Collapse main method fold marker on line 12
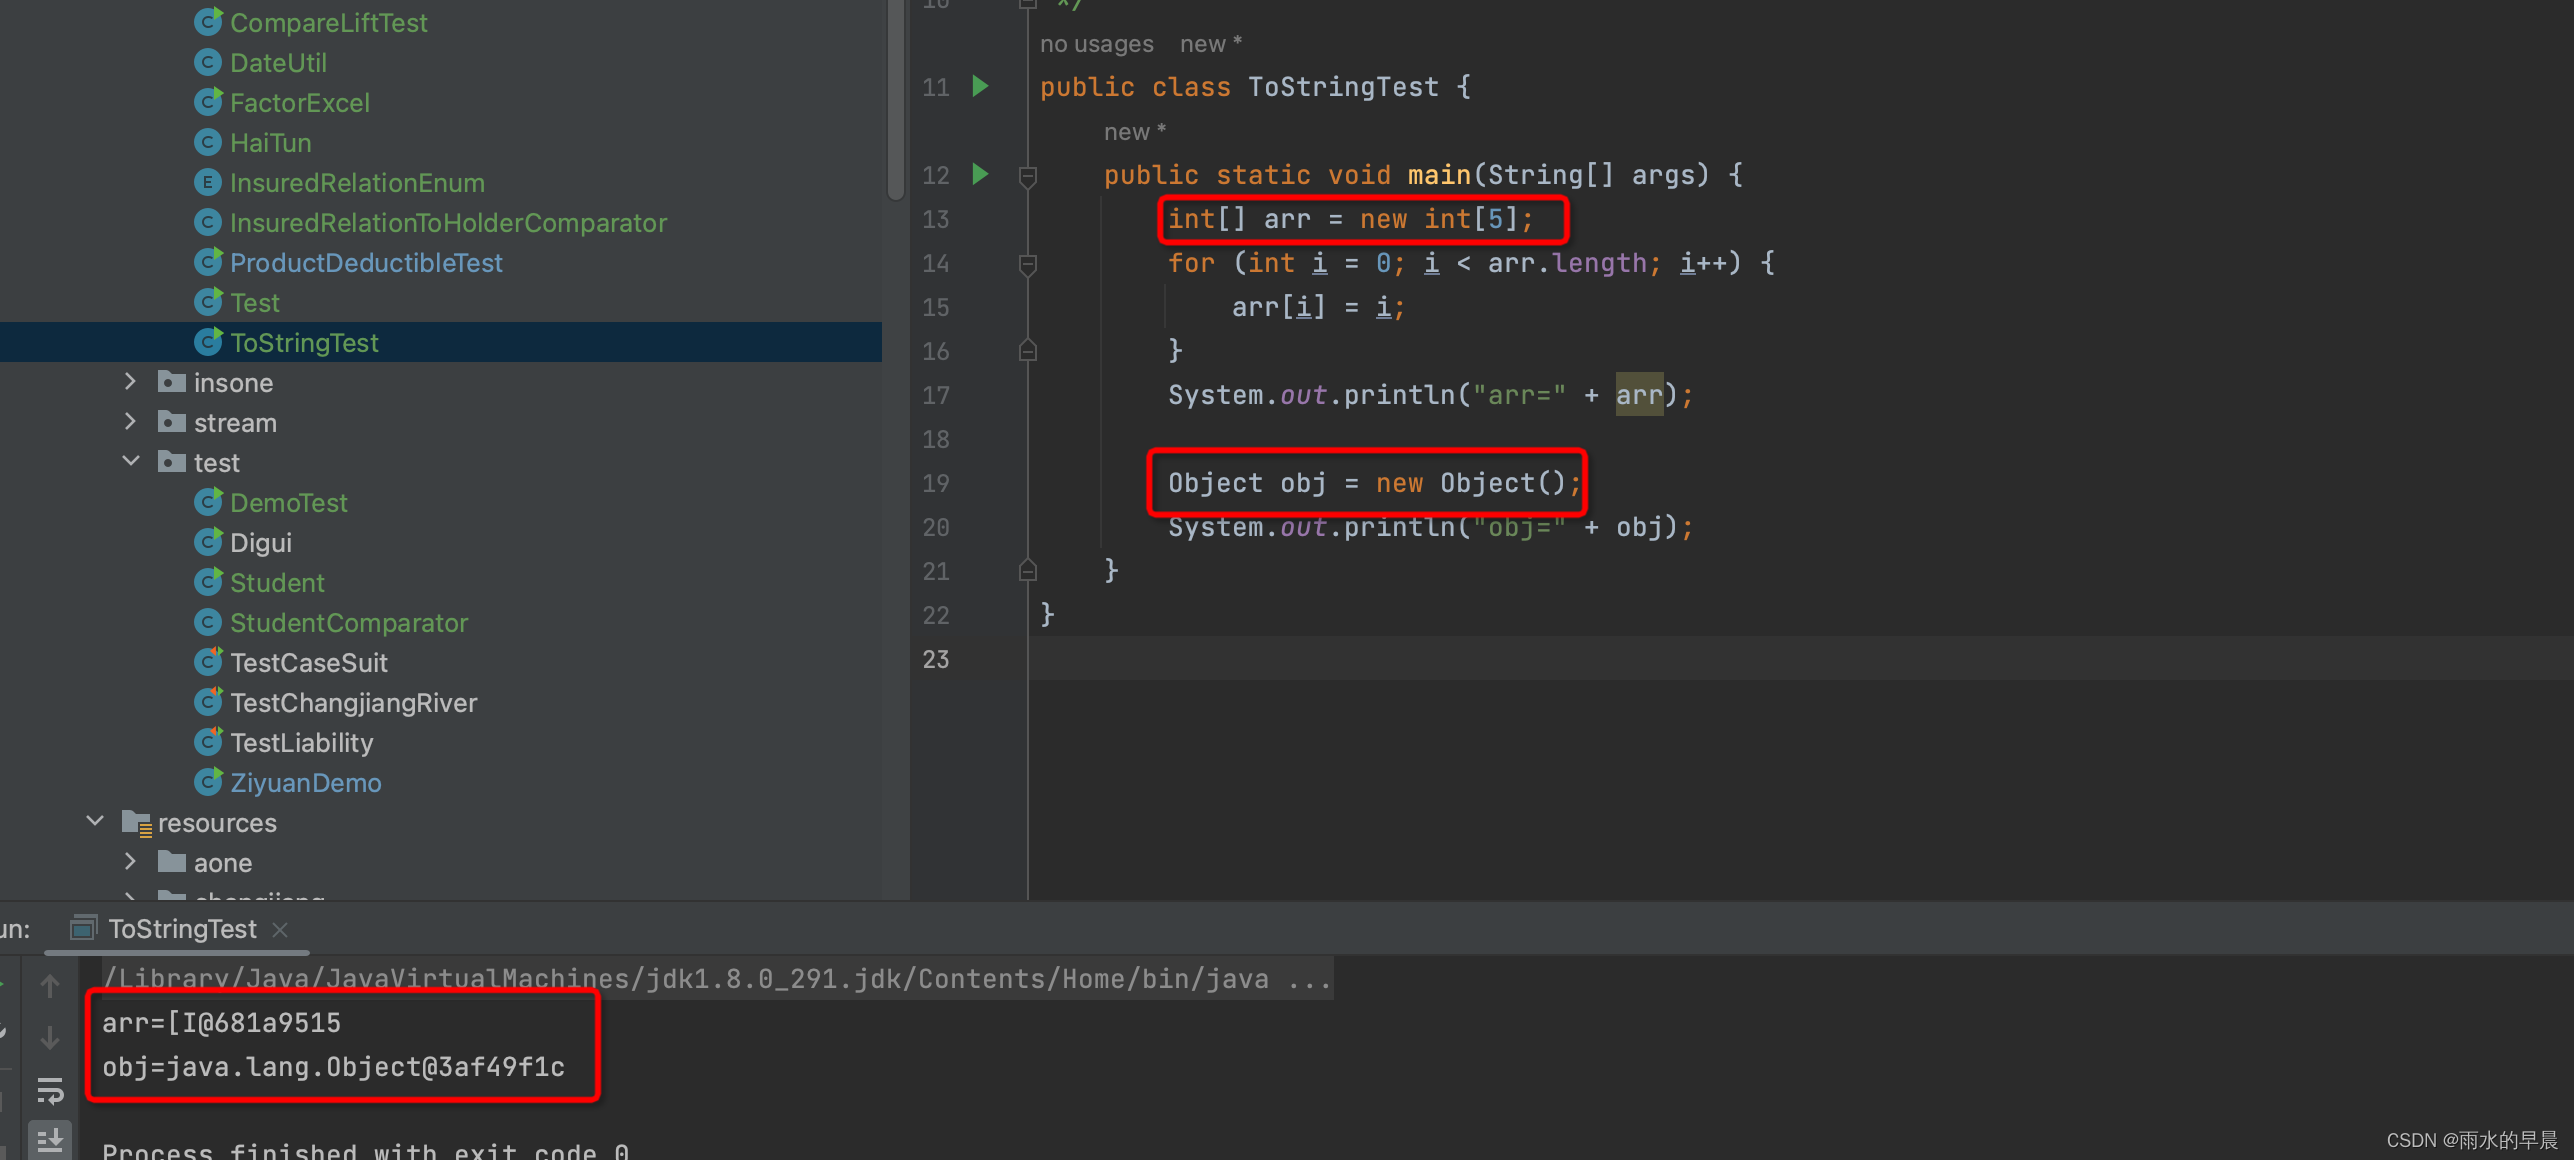 pos(1027,176)
